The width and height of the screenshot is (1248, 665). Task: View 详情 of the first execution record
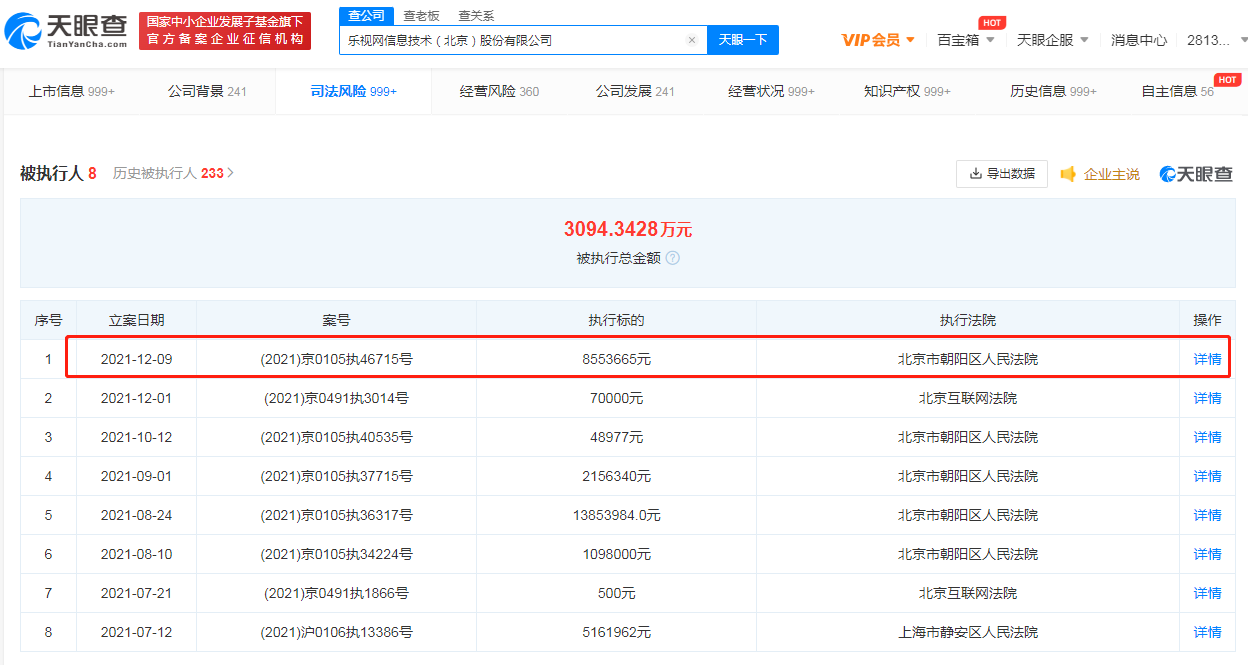tap(1206, 358)
